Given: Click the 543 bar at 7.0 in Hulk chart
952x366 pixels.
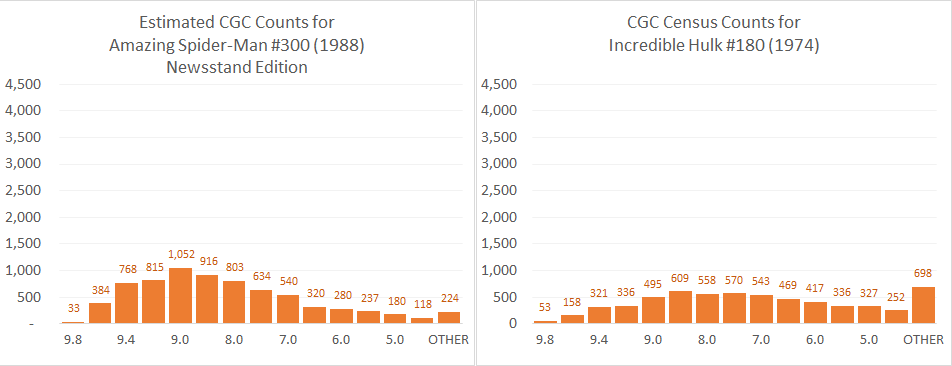Looking at the screenshot, I should click(x=761, y=309).
